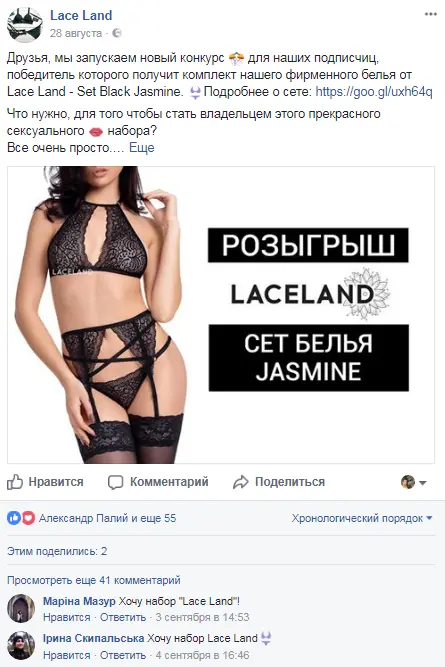Click Нравится under Ірина Скипальська's comment
Screen dimensions: 445x667
pyautogui.click(x=67, y=655)
